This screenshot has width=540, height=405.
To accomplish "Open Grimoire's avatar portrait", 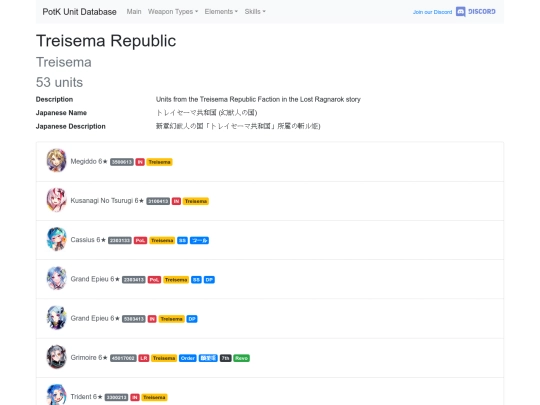I will (x=56, y=357).
